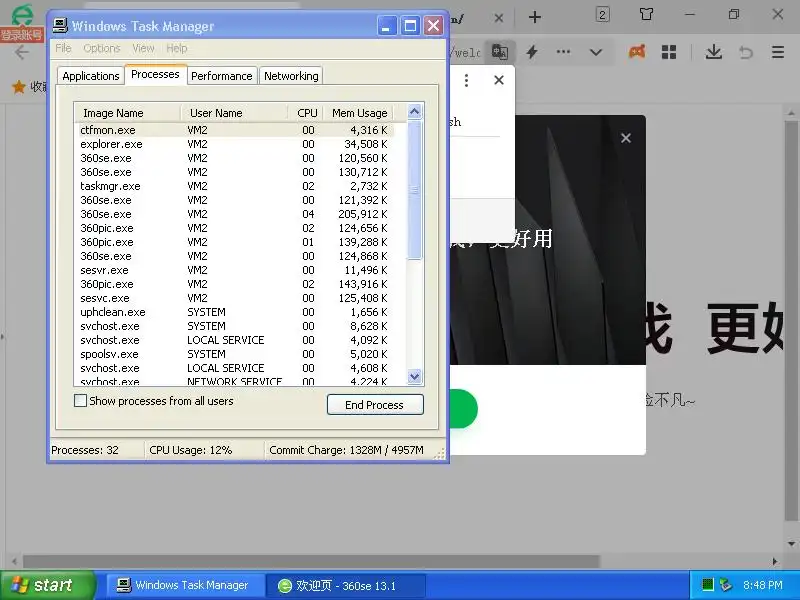This screenshot has width=800, height=600.
Task: Click the Task Manager title bar icon
Action: click(x=60, y=26)
